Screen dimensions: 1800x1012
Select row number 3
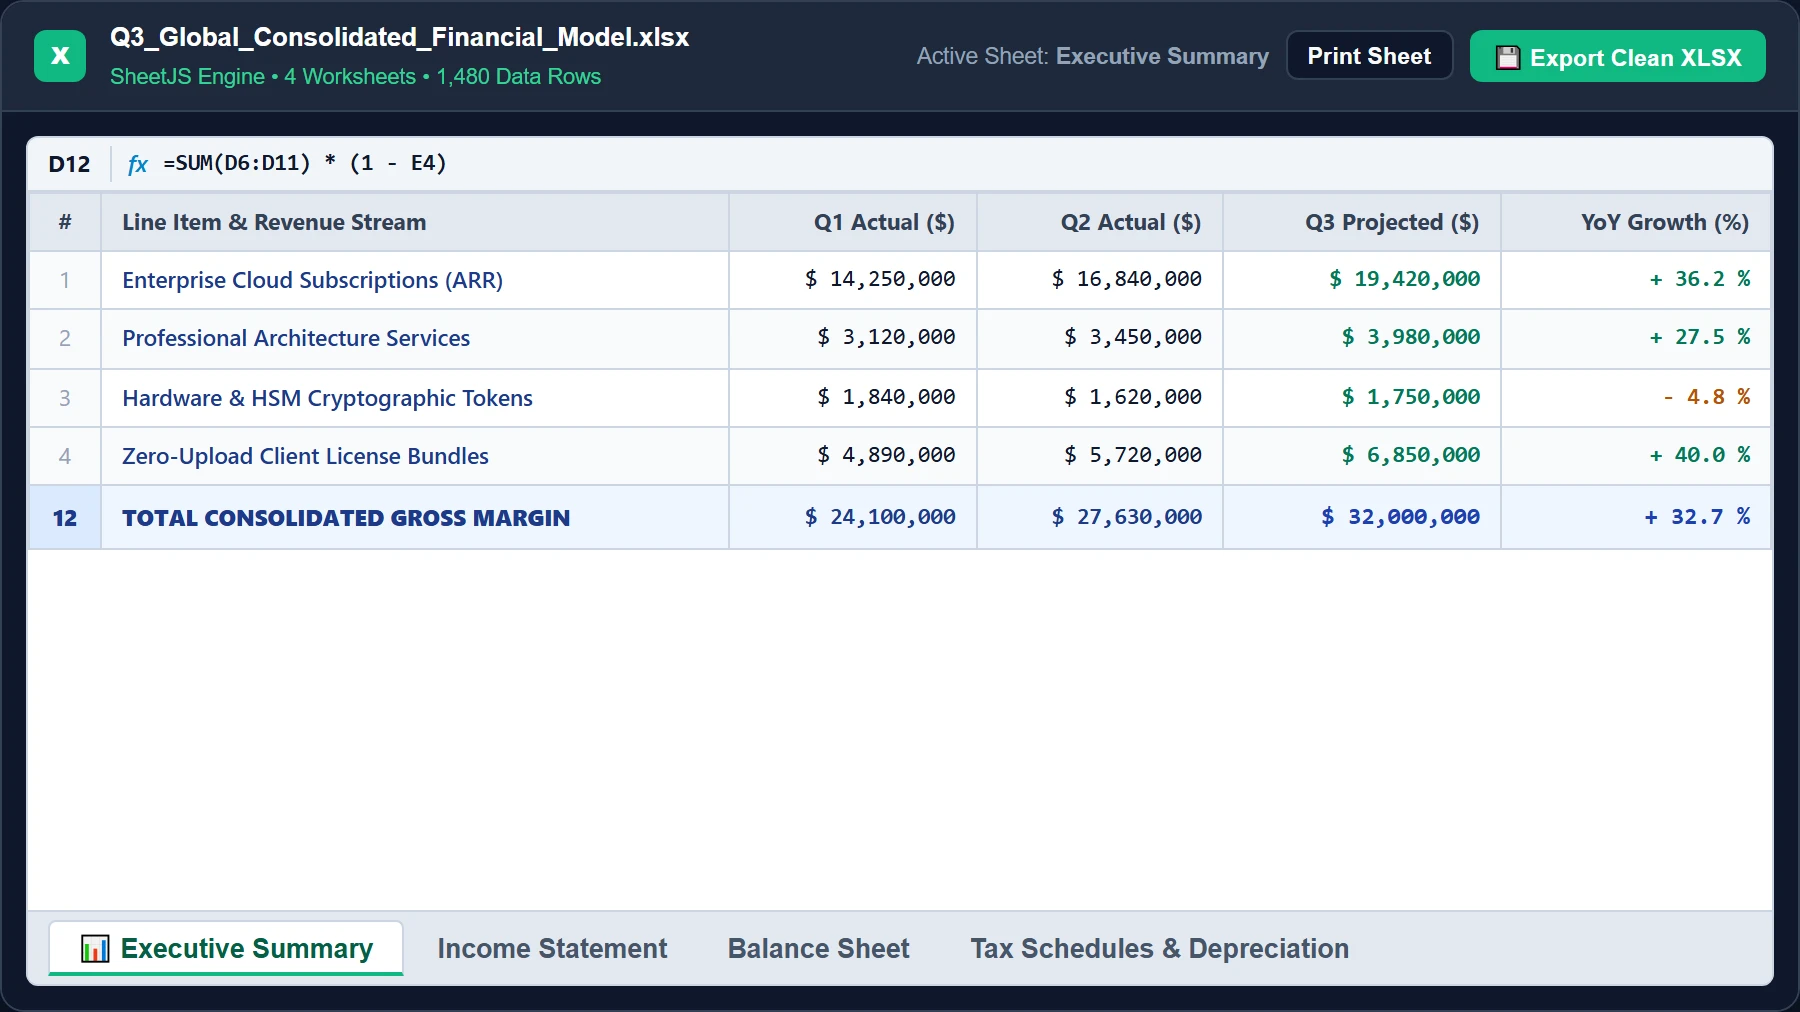coord(65,398)
